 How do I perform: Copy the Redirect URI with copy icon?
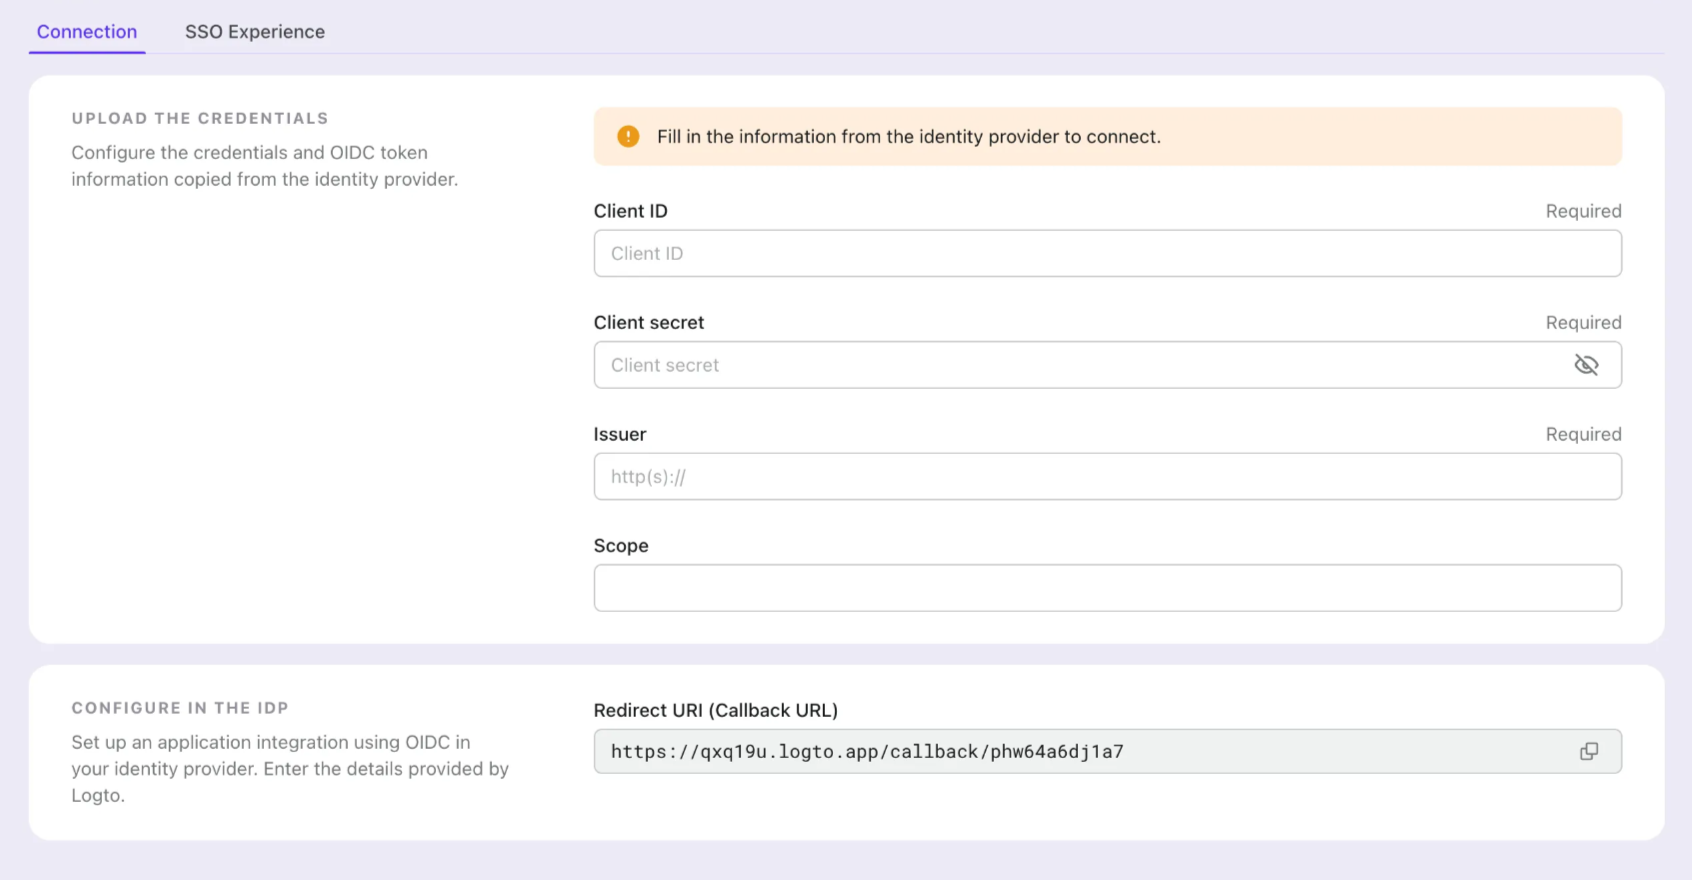click(x=1588, y=752)
